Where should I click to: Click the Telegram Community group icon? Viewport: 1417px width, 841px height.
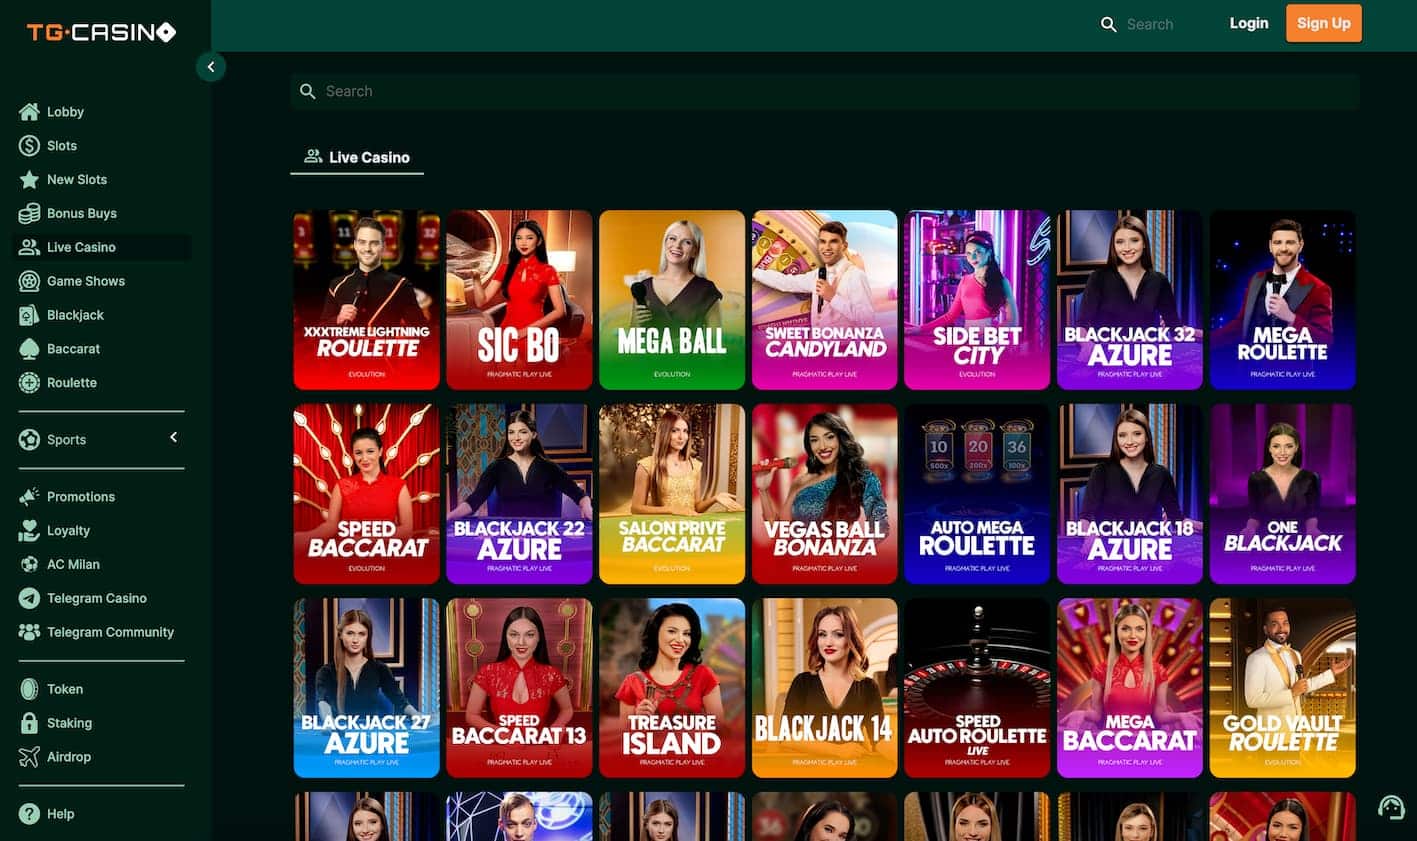click(x=29, y=633)
